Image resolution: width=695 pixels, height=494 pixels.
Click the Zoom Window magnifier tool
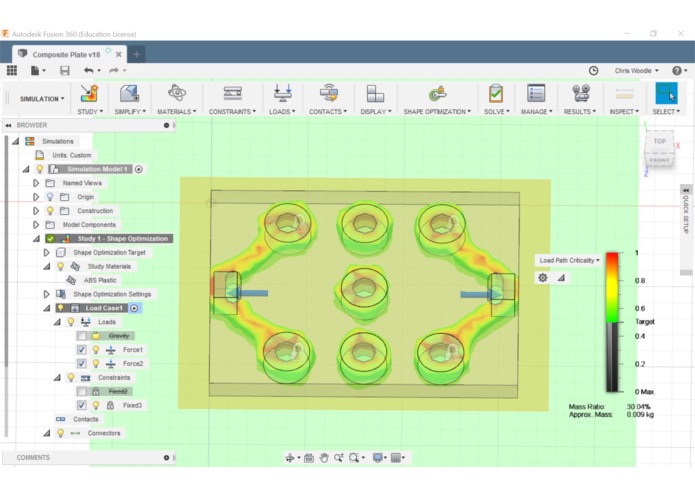point(354,458)
